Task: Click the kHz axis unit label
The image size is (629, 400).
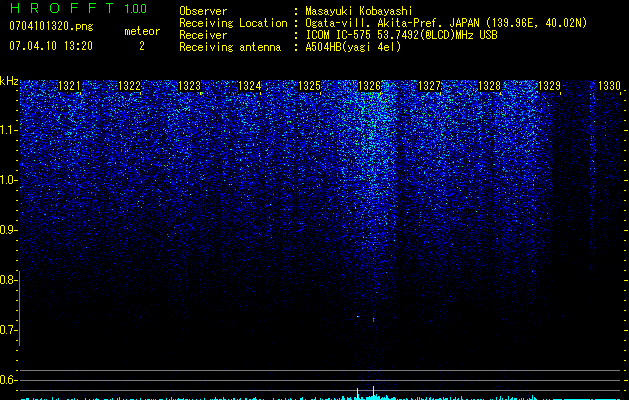Action: point(9,81)
